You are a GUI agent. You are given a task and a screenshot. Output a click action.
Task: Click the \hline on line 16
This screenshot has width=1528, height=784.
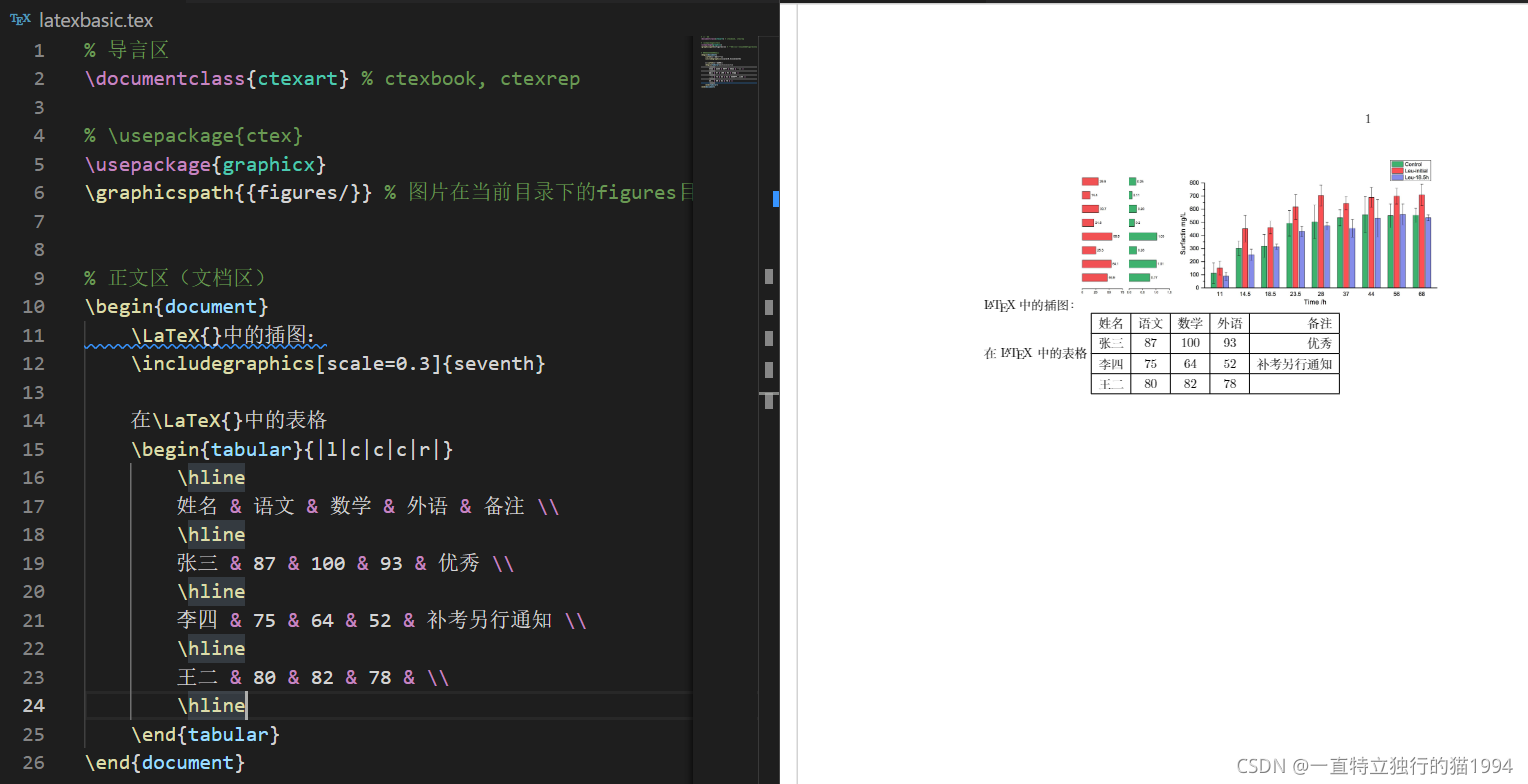[211, 478]
